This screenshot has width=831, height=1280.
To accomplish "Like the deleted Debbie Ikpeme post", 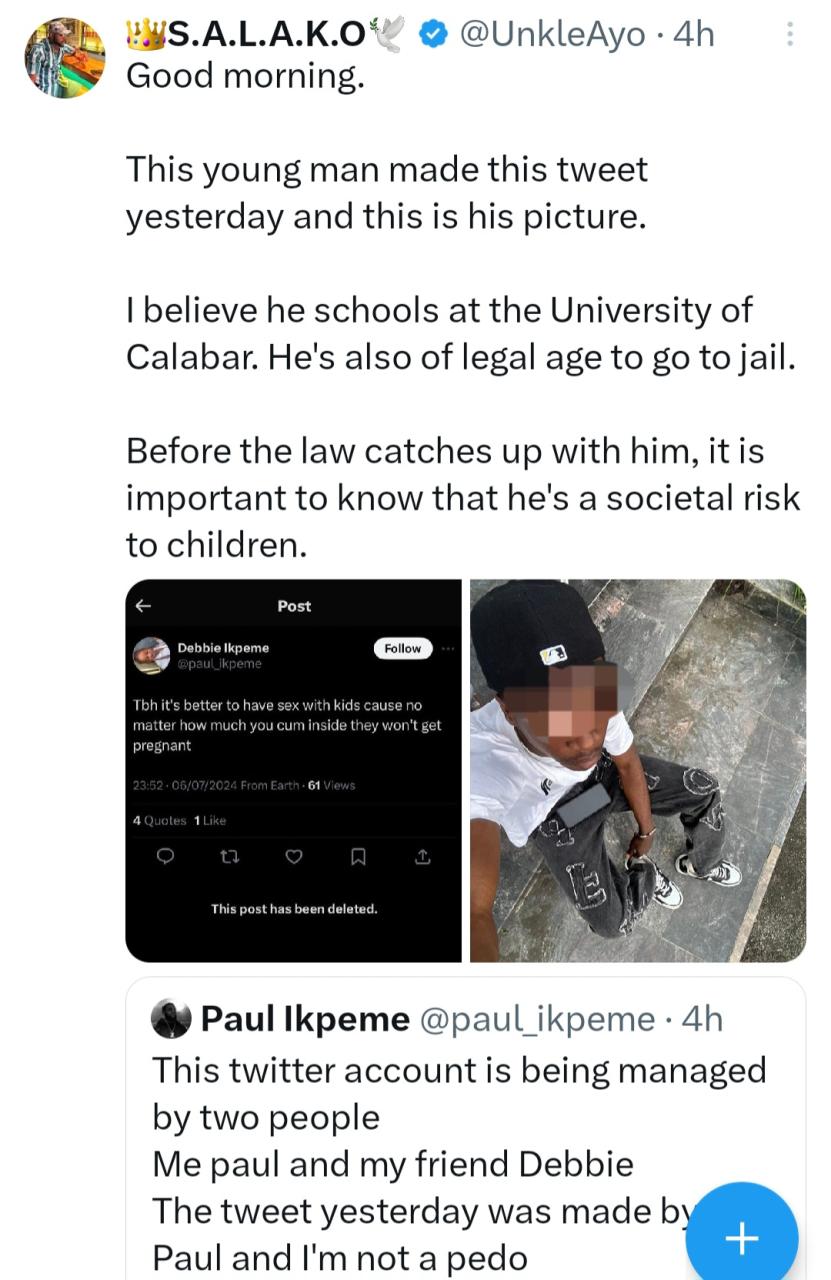I will (293, 857).
